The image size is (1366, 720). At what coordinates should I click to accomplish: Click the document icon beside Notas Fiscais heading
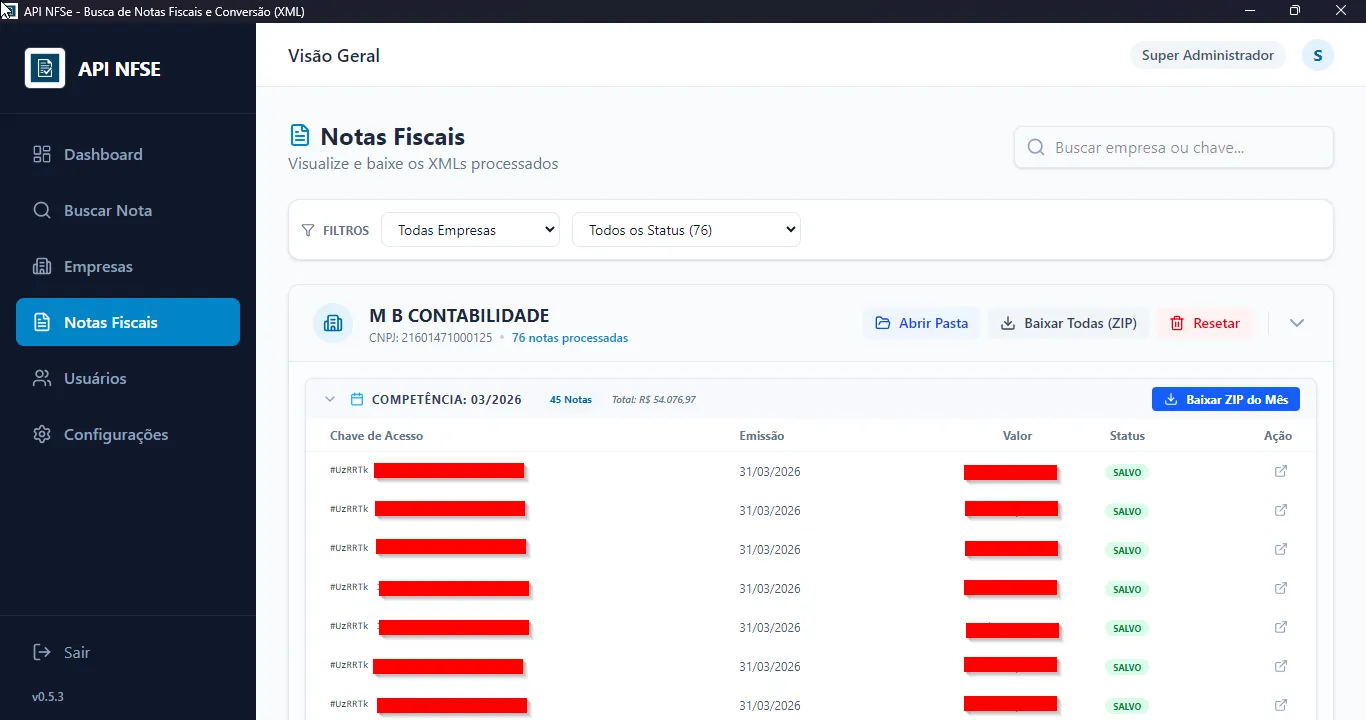tap(299, 136)
